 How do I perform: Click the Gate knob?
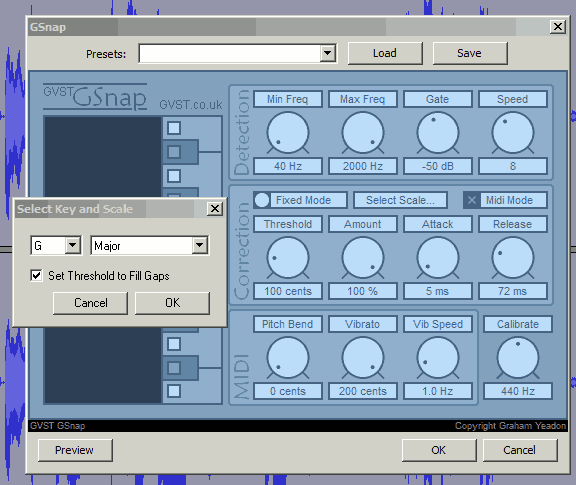point(438,133)
